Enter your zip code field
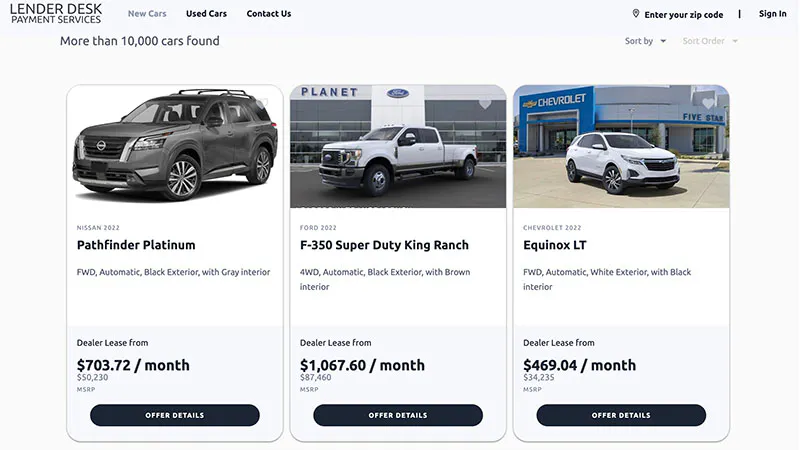The image size is (800, 450). [684, 15]
